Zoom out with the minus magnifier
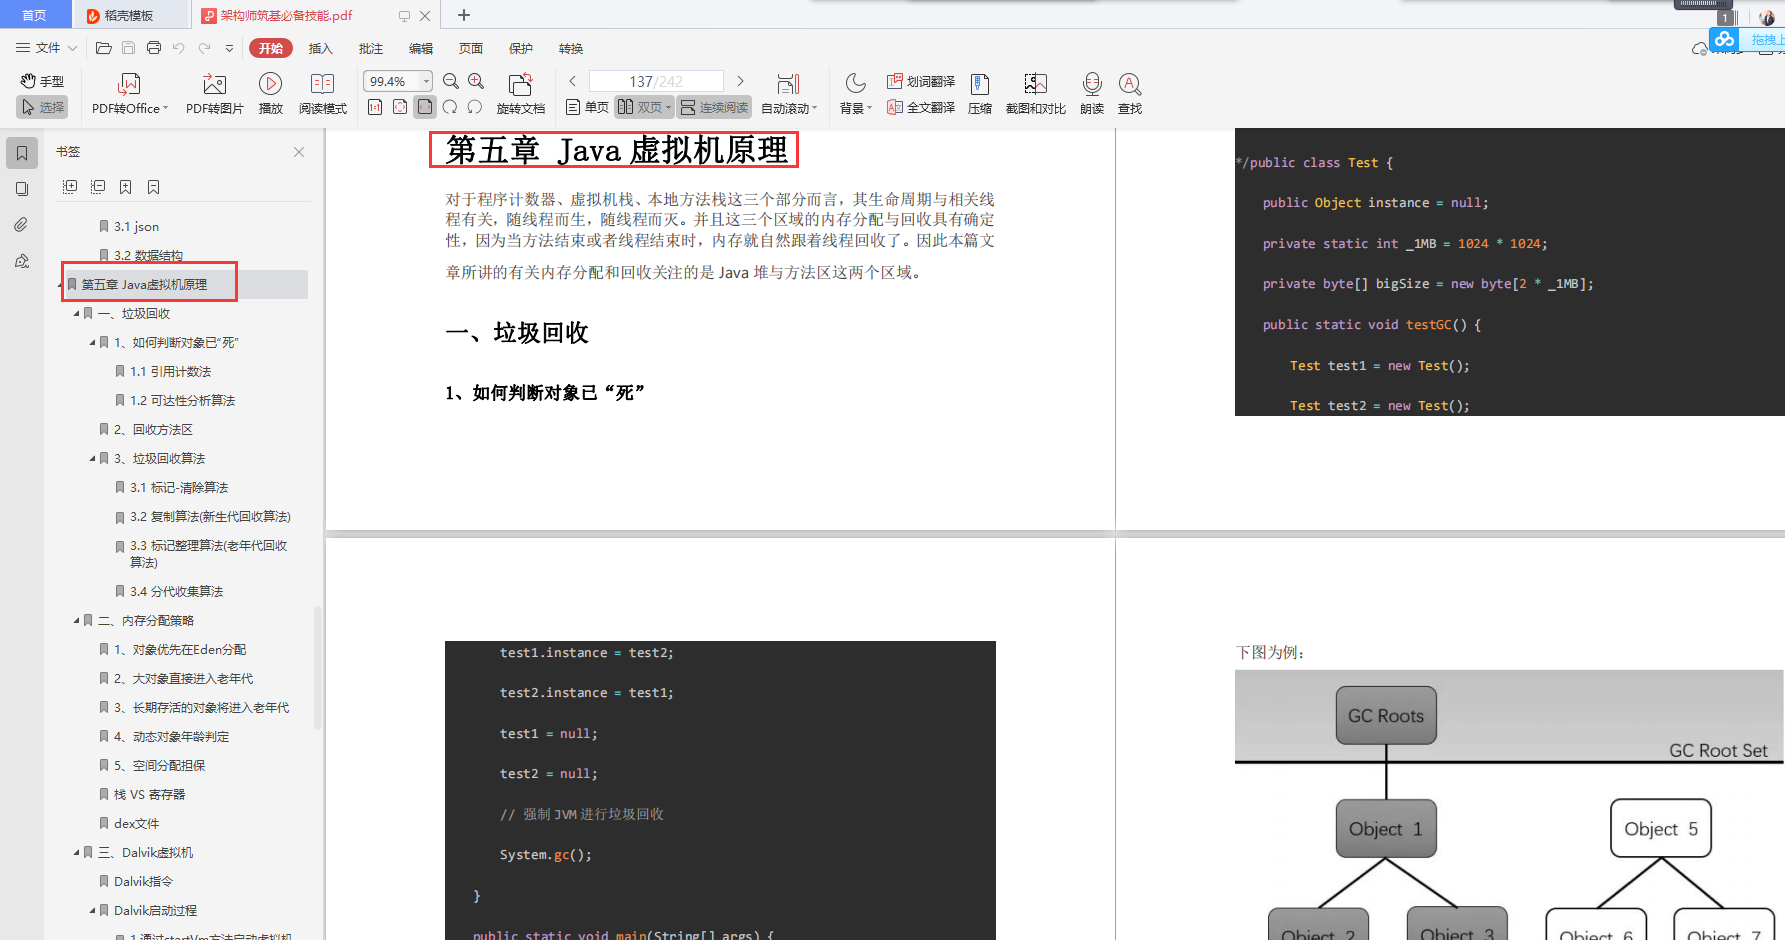Screen dimensions: 1785x940 (451, 81)
